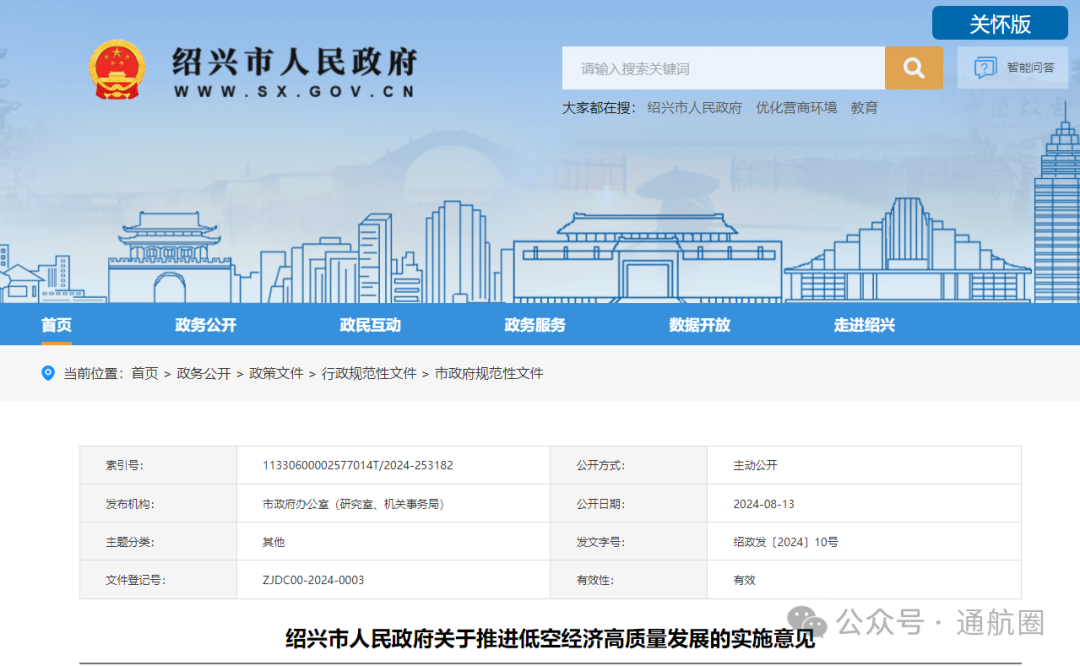The height and width of the screenshot is (666, 1080).
Task: Go to 行政规范性文件 in breadcrumb
Action: 368,373
